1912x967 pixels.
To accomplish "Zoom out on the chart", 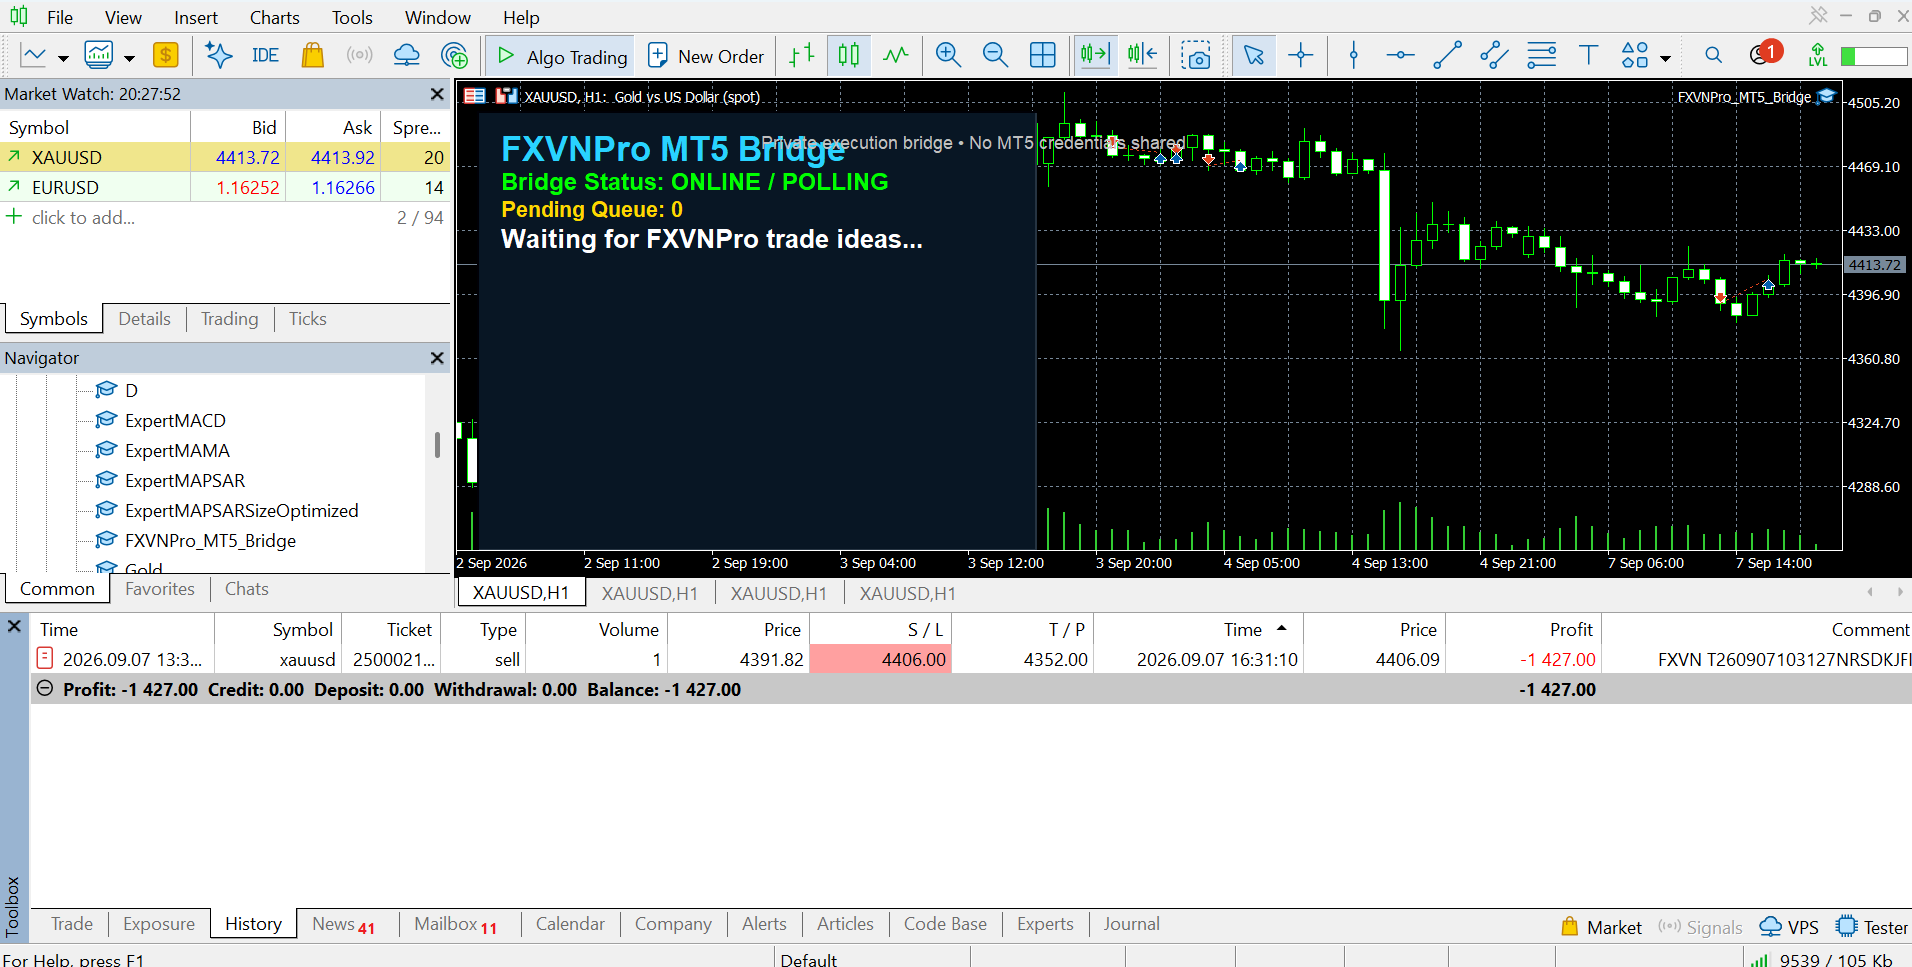I will (x=995, y=55).
